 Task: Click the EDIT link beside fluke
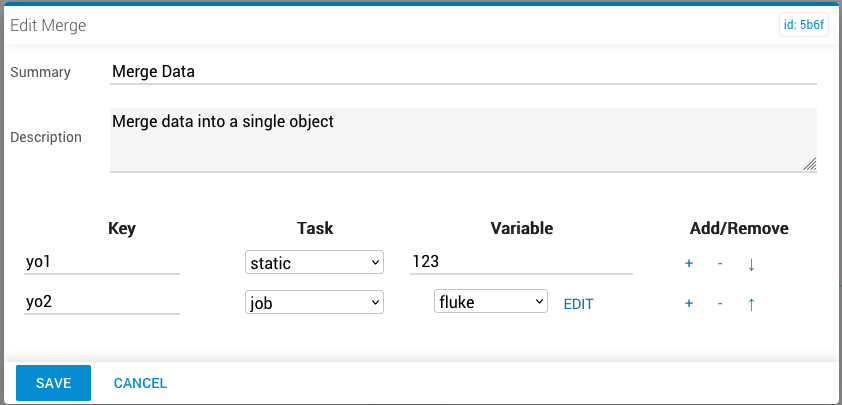pyautogui.click(x=578, y=304)
